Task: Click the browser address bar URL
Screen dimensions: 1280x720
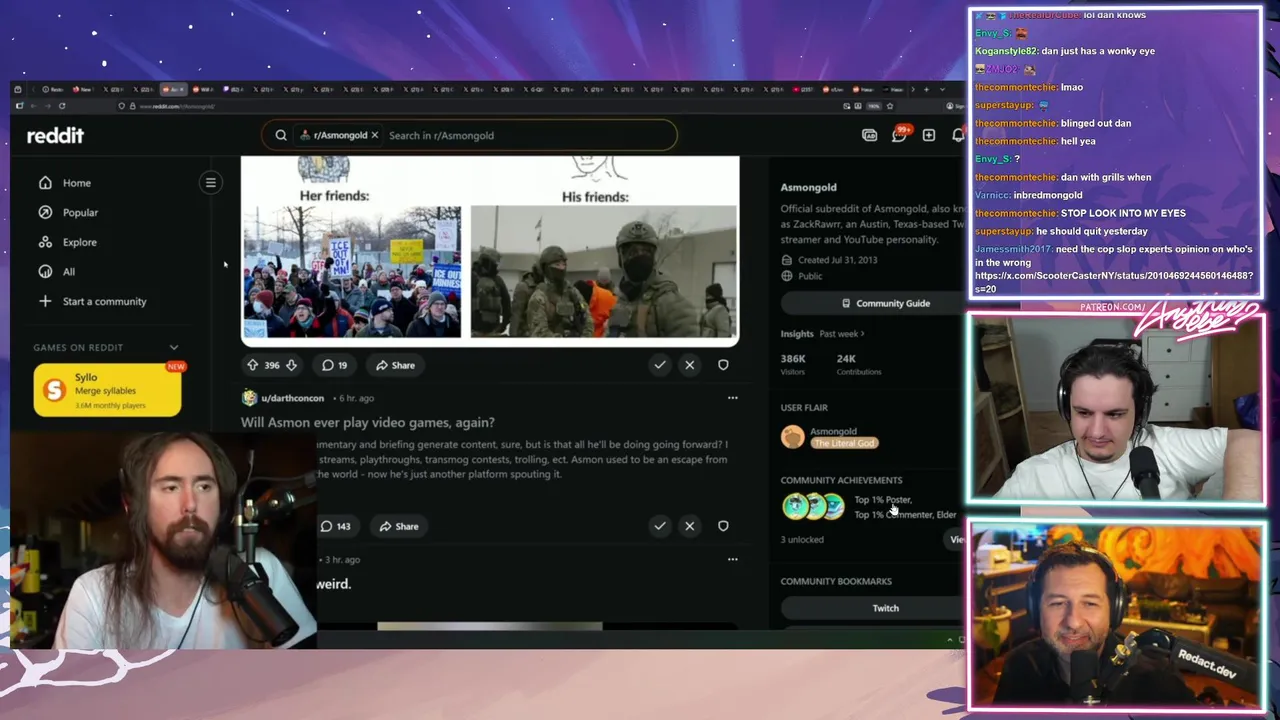Action: point(178,106)
